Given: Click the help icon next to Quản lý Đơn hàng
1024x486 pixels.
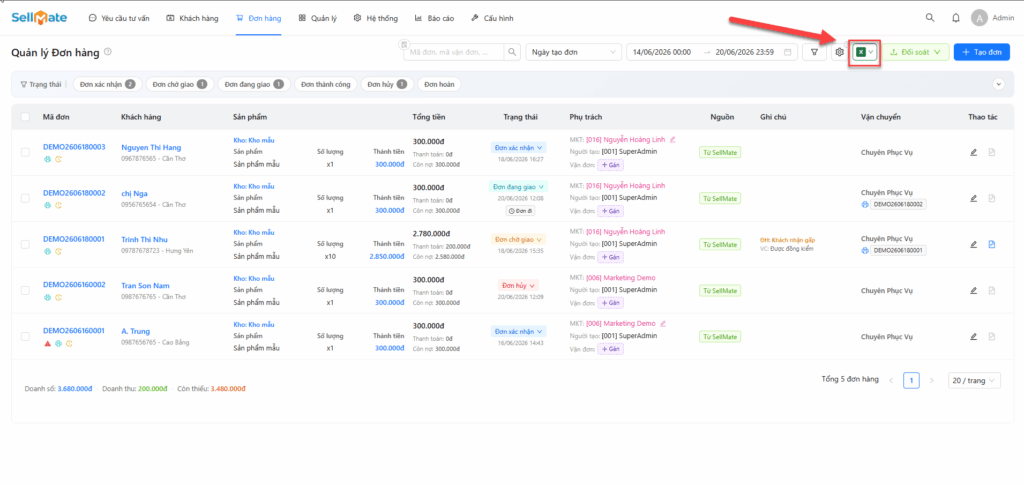Looking at the screenshot, I should [x=108, y=52].
